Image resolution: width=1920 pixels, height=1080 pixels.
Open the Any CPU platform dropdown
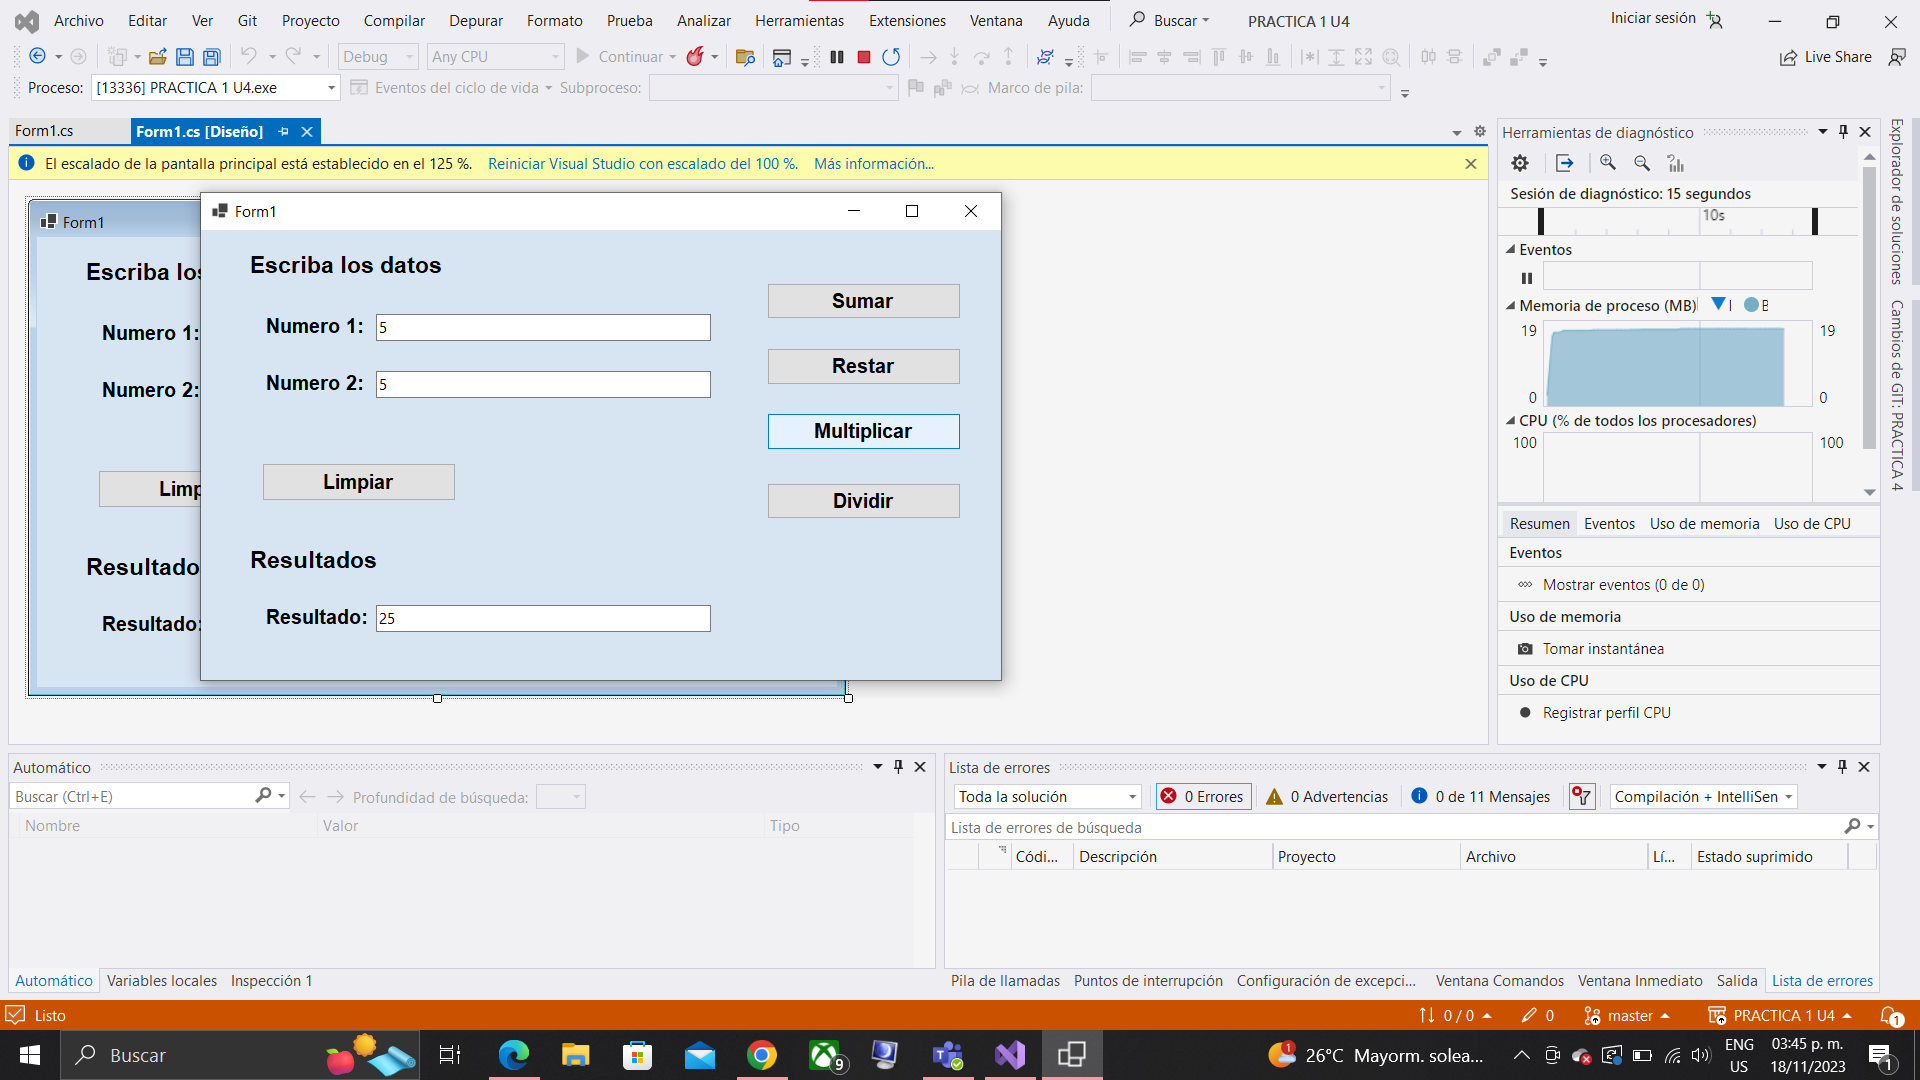click(x=494, y=56)
